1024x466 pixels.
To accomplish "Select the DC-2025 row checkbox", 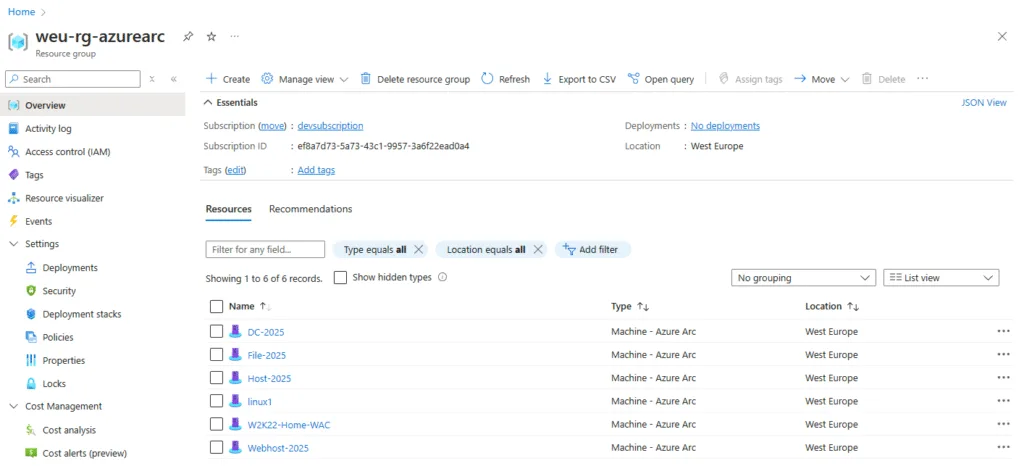I will [216, 332].
